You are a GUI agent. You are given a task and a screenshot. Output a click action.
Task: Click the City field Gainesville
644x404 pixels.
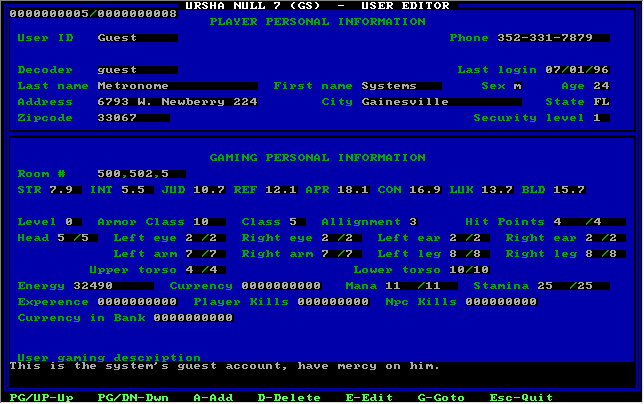(442, 102)
